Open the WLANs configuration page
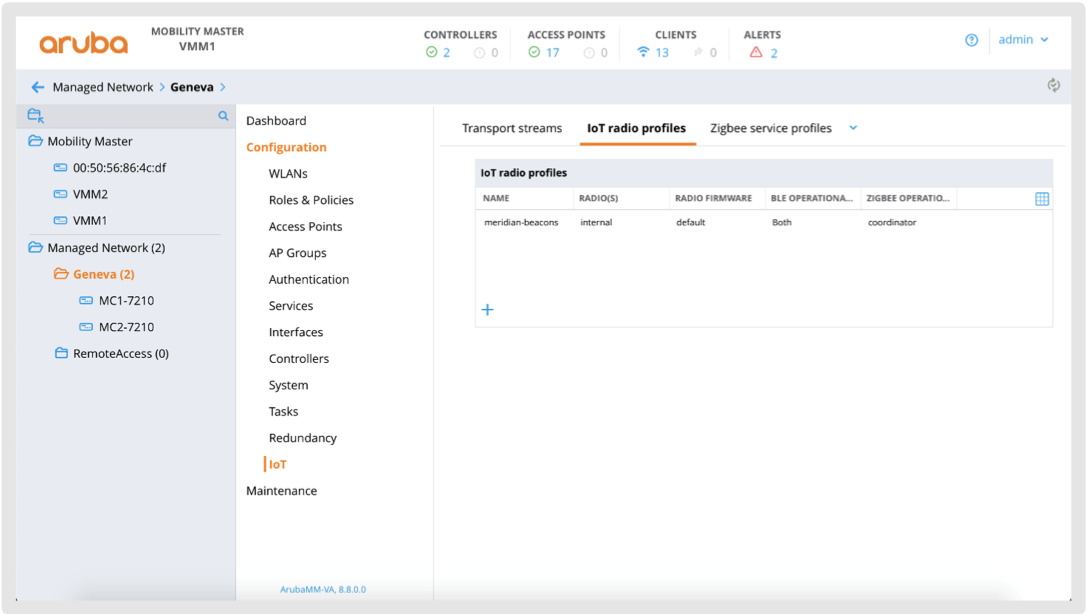 coord(288,173)
